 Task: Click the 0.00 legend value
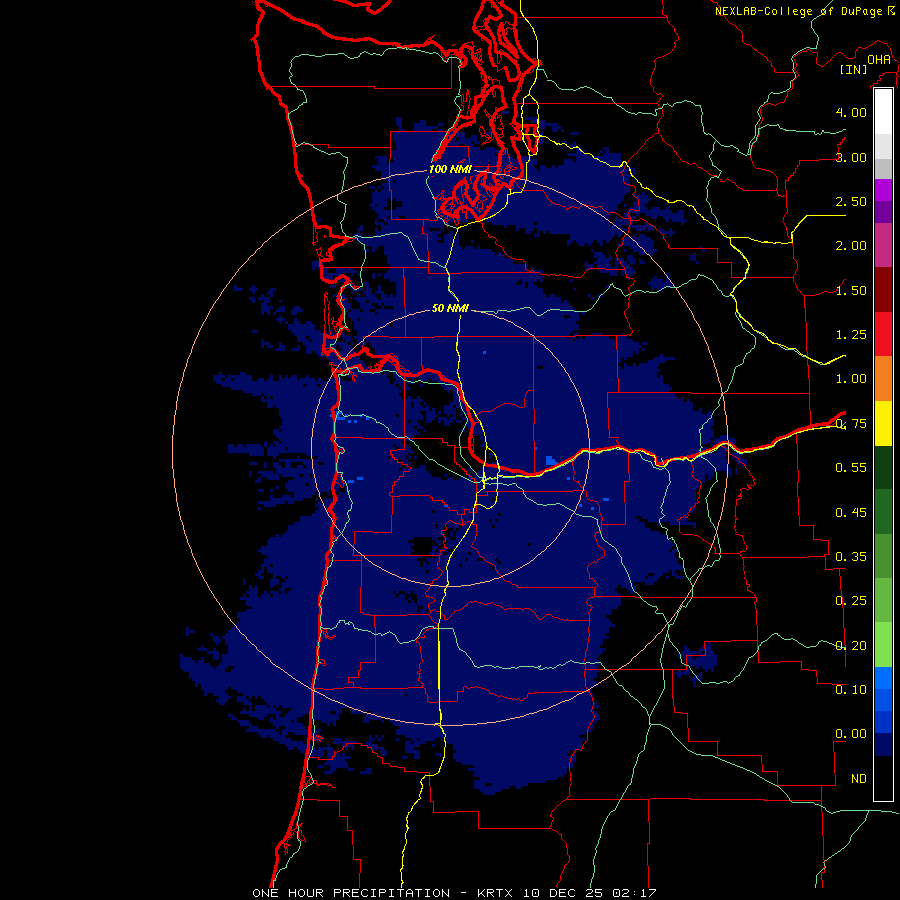[851, 734]
